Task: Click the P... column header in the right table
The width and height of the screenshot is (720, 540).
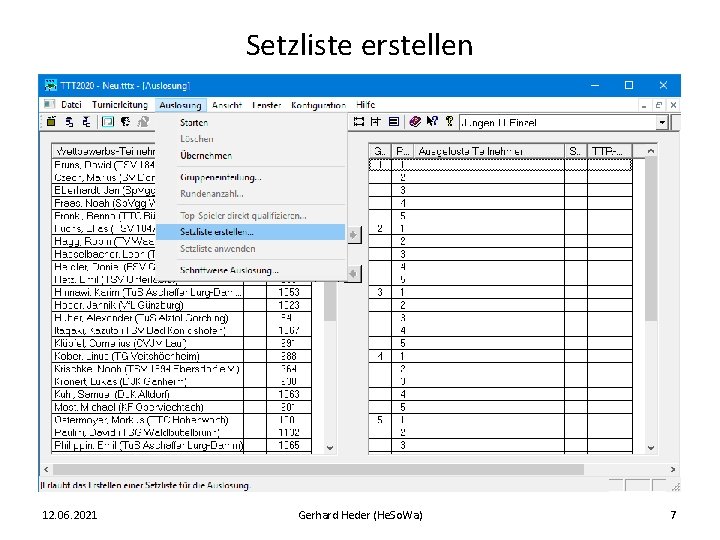Action: pyautogui.click(x=403, y=151)
